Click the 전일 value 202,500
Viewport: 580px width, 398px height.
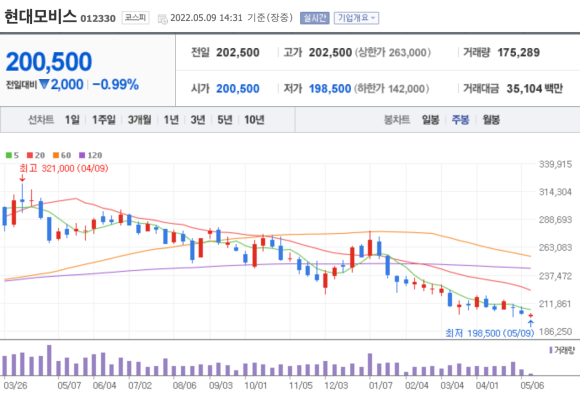[x=238, y=53]
